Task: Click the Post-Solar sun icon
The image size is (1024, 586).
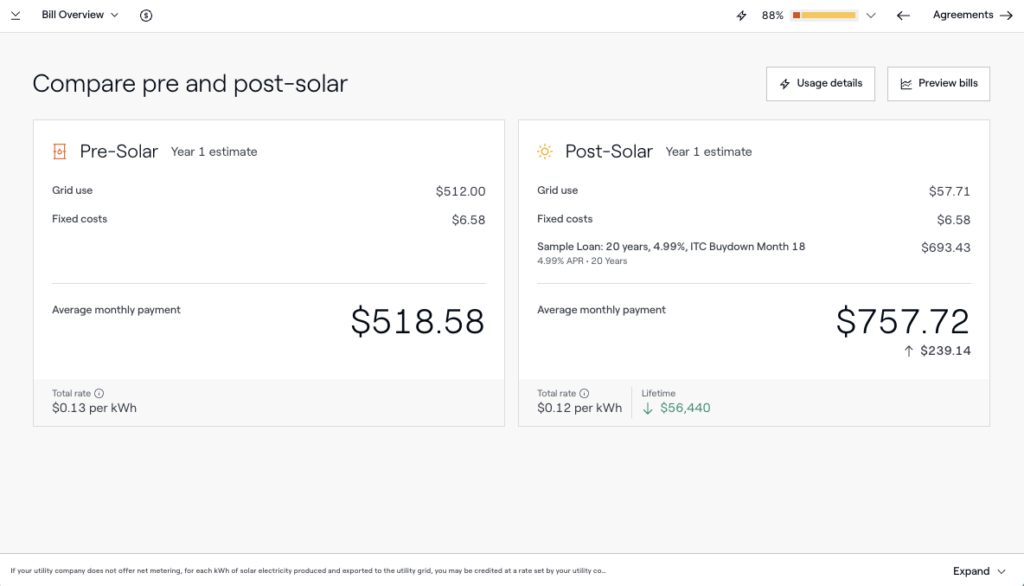Action: pyautogui.click(x=545, y=152)
